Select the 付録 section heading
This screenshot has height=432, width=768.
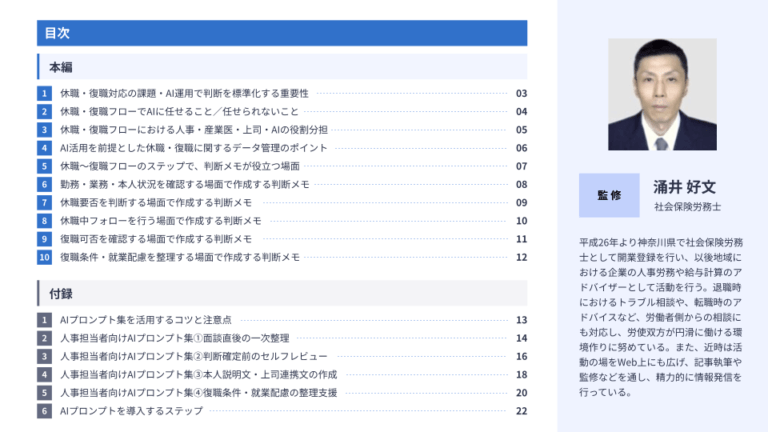pyautogui.click(x=282, y=293)
